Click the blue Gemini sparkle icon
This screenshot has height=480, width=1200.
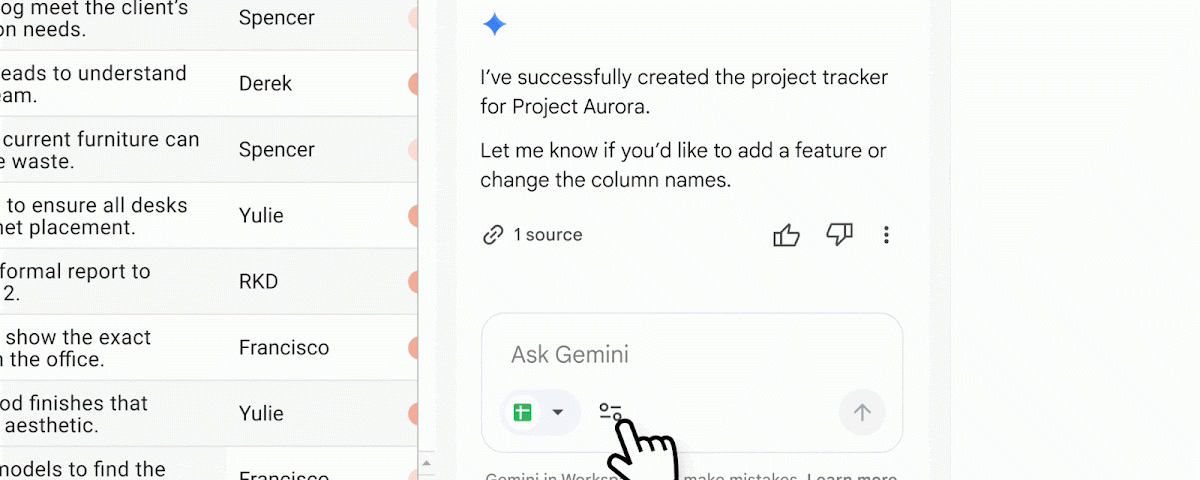click(x=494, y=25)
